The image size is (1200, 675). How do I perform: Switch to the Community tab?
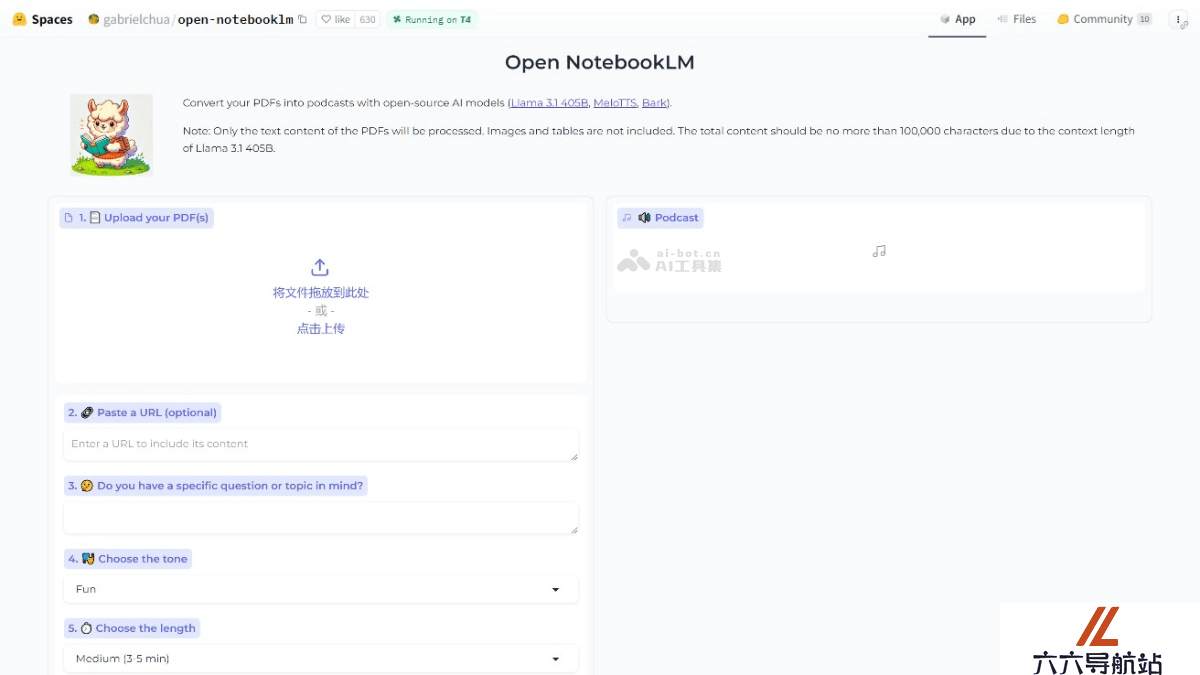coord(1103,19)
